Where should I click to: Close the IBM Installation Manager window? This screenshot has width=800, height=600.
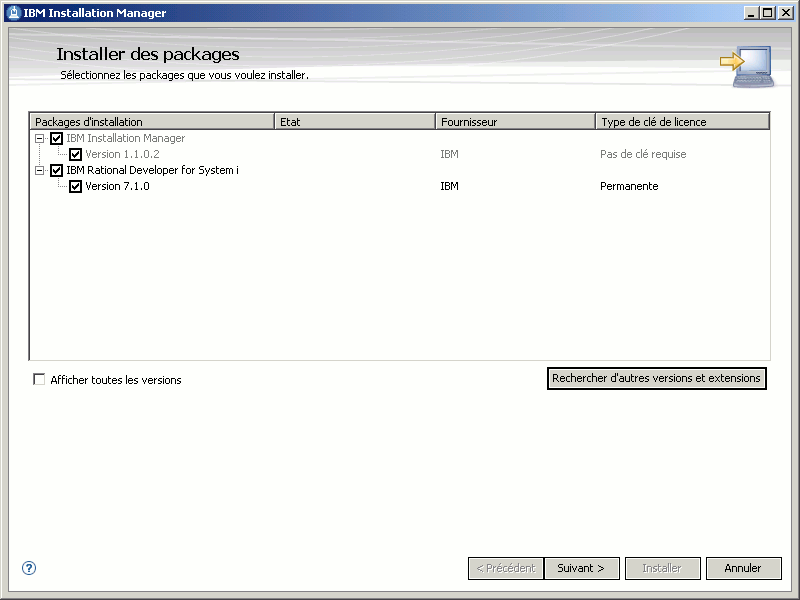pos(786,13)
